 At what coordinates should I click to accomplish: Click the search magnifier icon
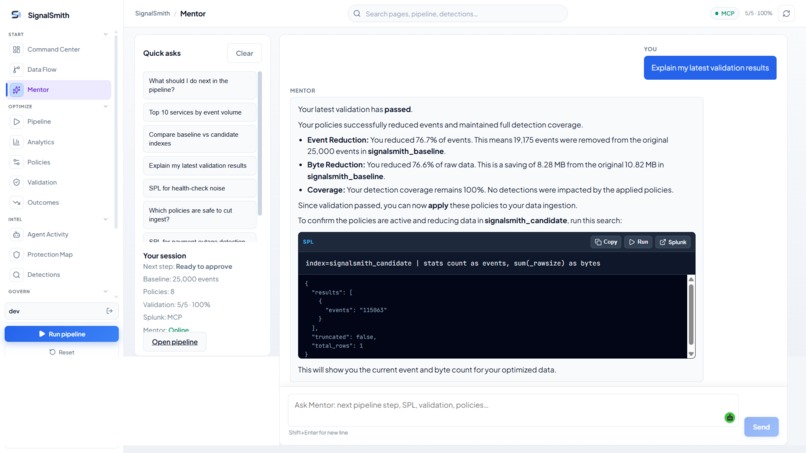pyautogui.click(x=357, y=14)
